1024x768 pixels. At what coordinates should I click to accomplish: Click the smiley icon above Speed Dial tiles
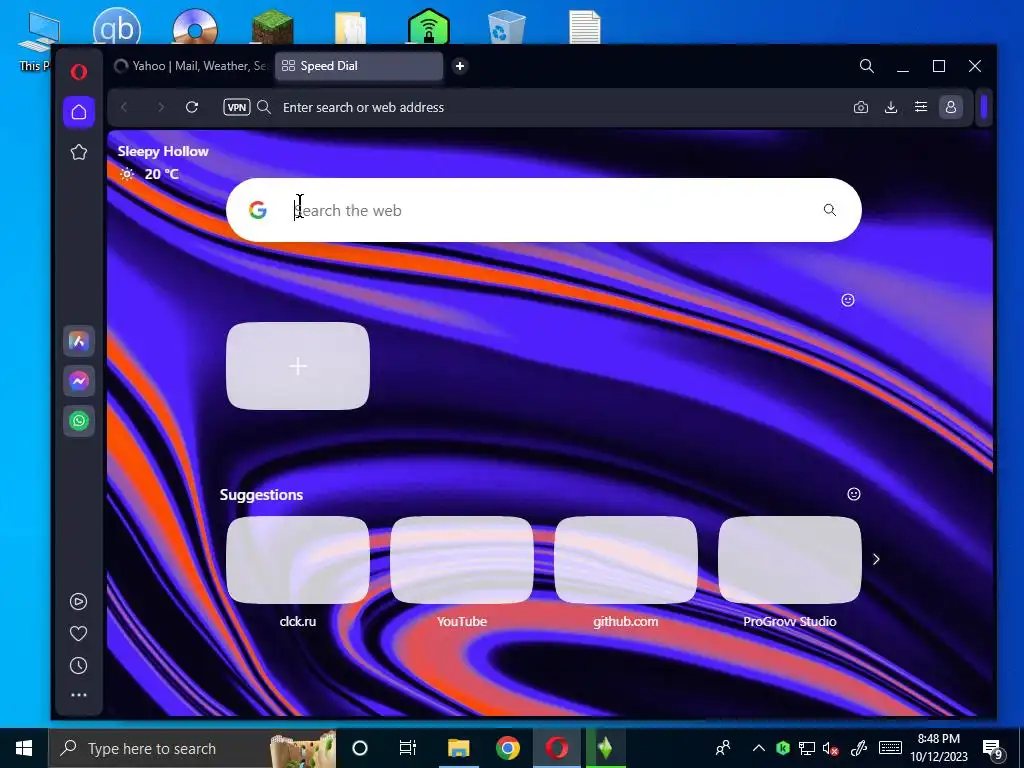click(848, 300)
